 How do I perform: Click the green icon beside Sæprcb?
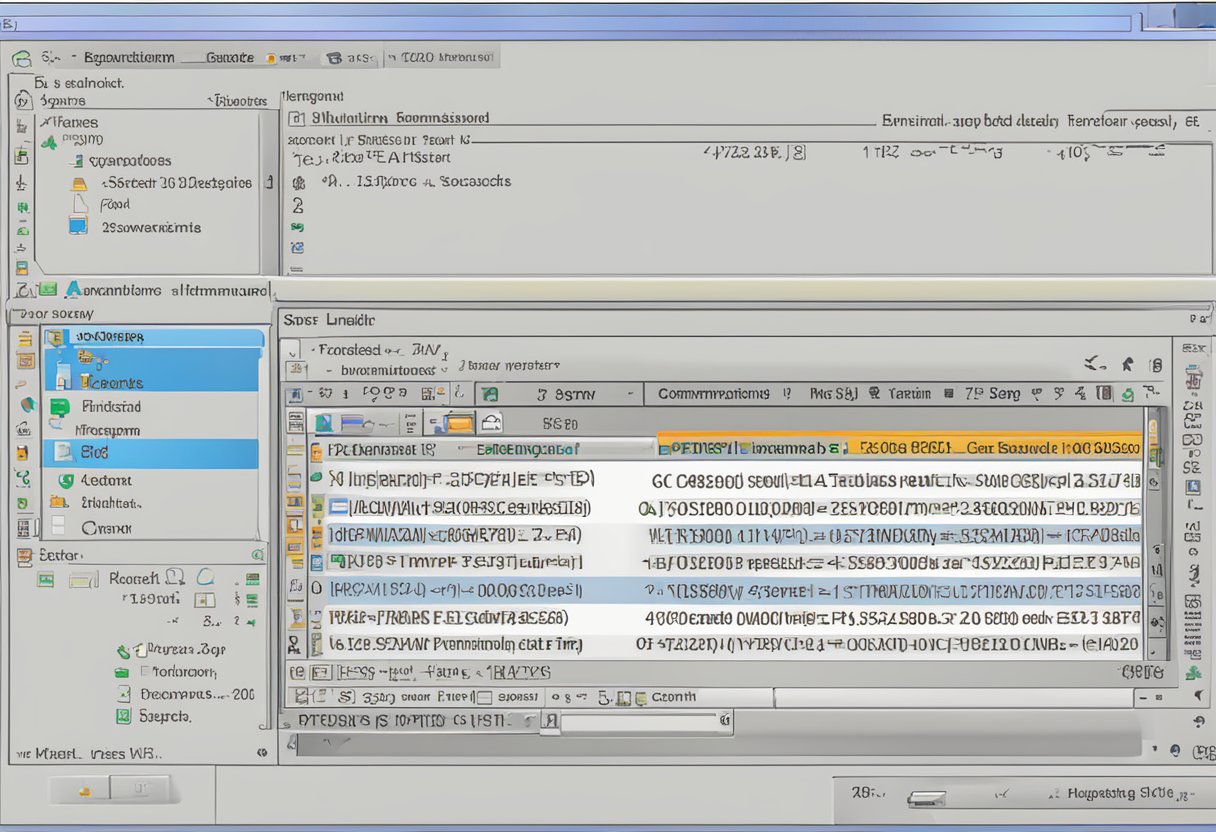[x=123, y=716]
